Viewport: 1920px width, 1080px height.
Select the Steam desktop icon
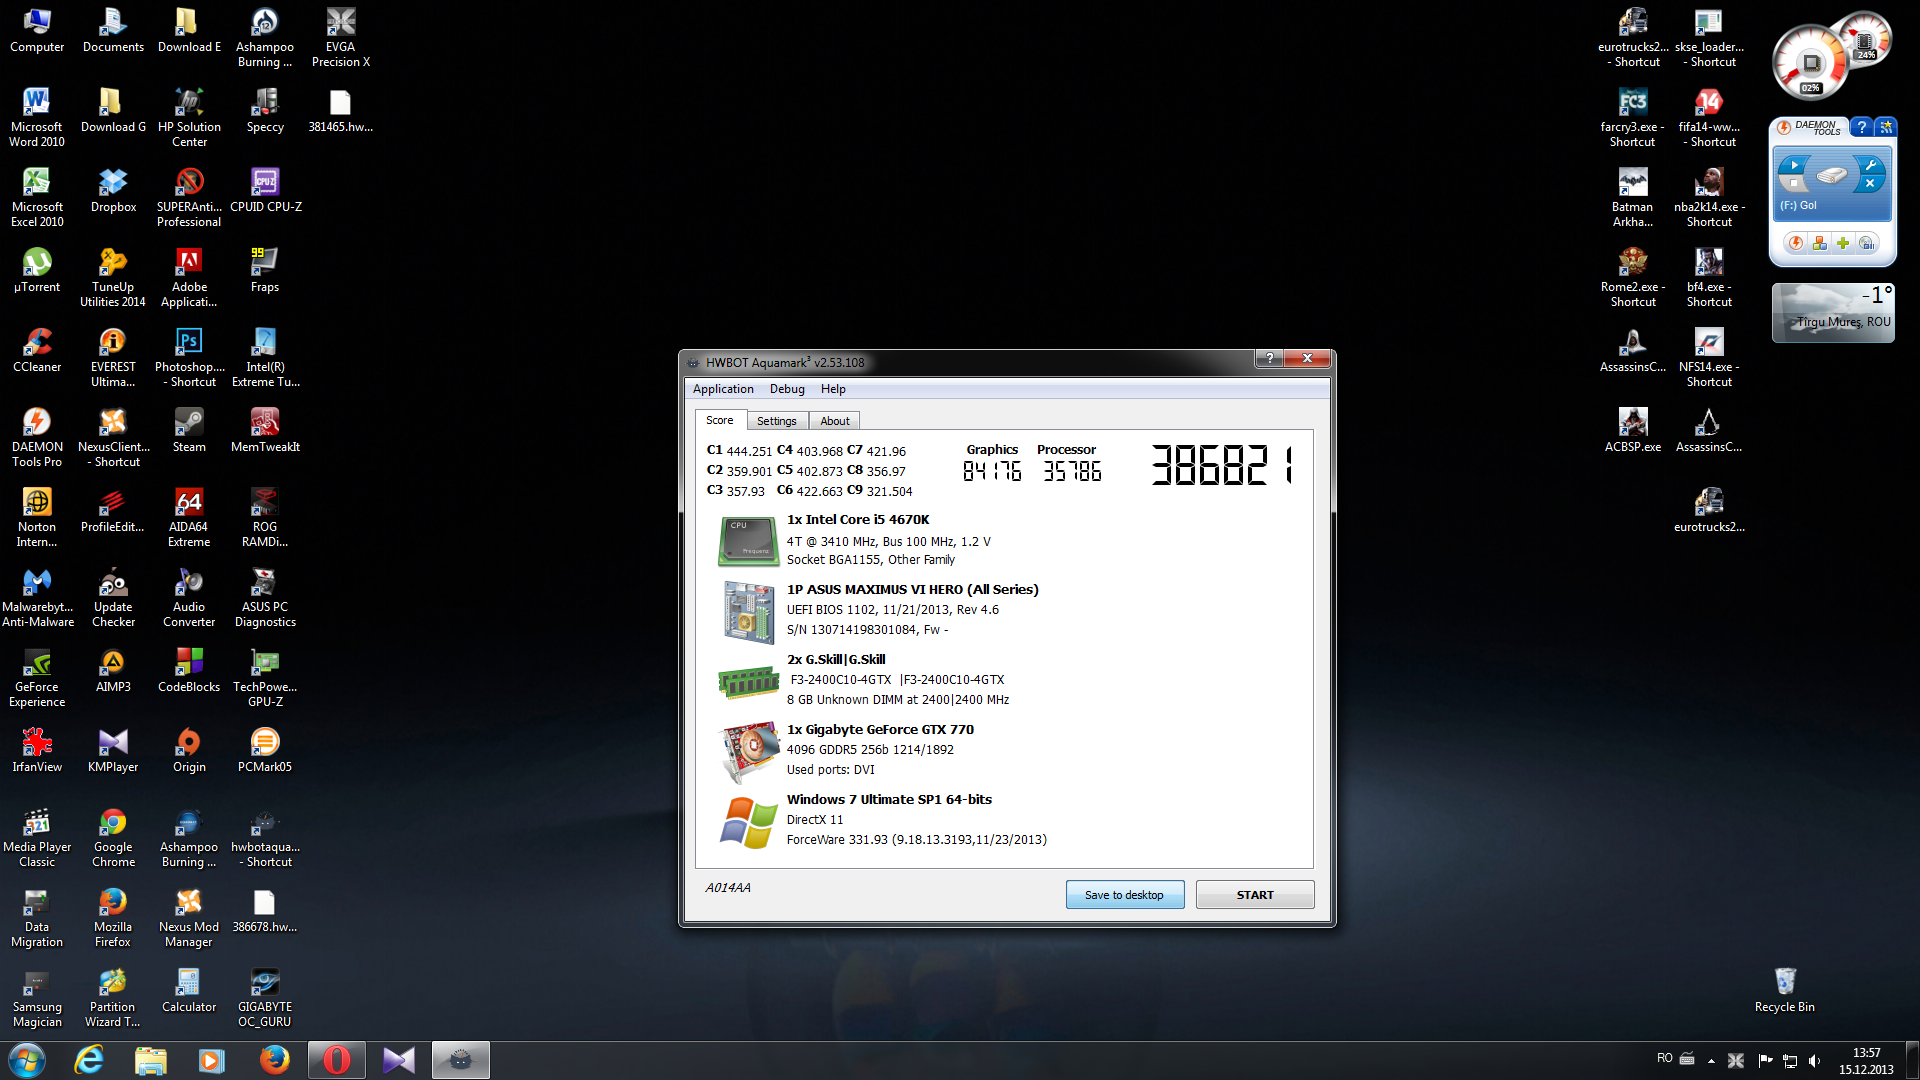[189, 431]
